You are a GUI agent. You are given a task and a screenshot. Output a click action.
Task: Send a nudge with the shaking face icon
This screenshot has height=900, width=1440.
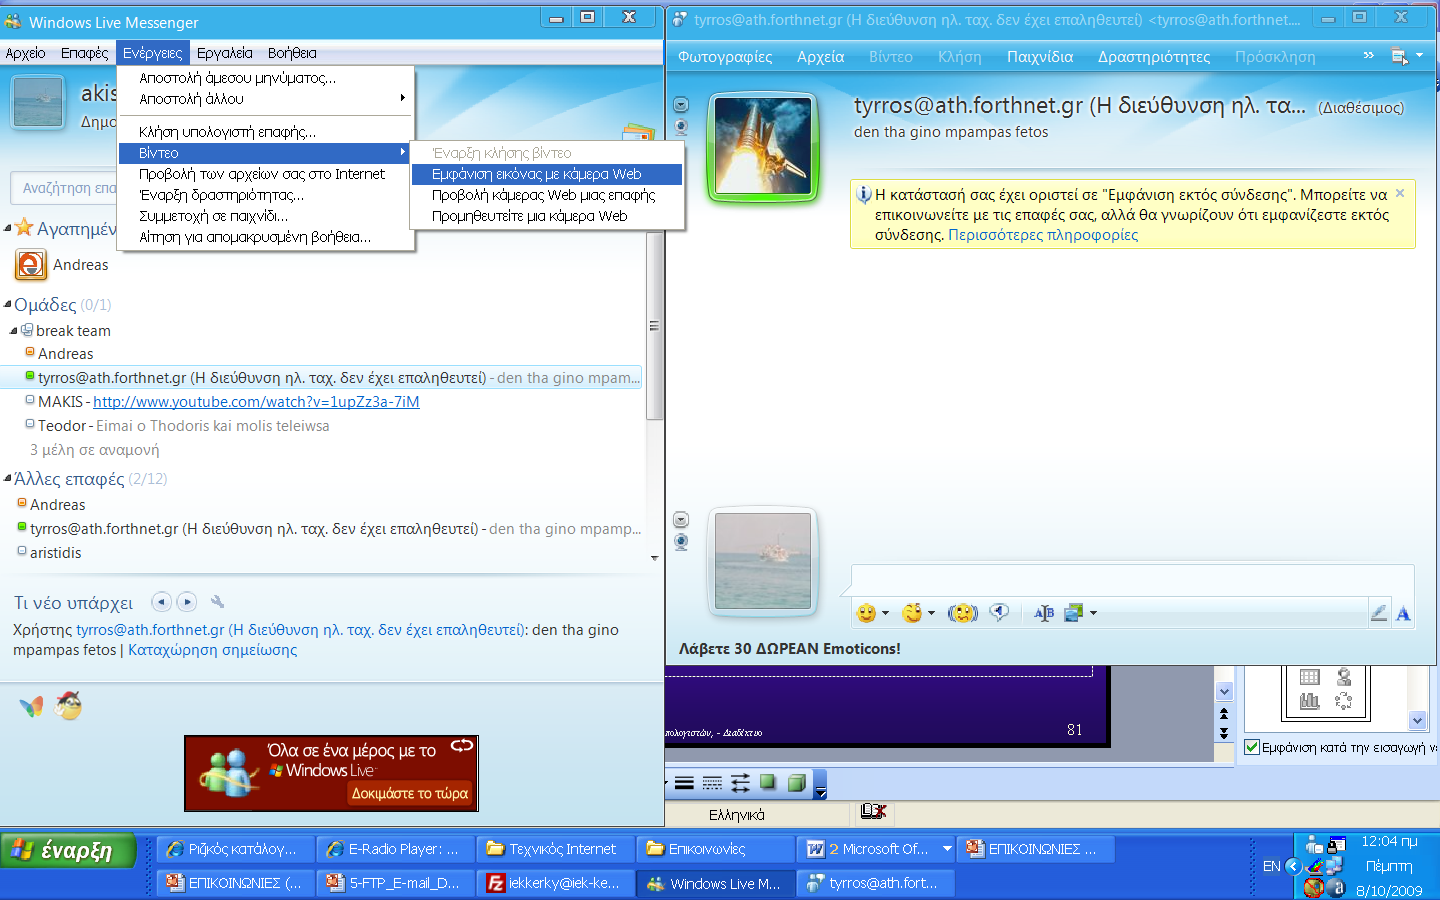962,613
